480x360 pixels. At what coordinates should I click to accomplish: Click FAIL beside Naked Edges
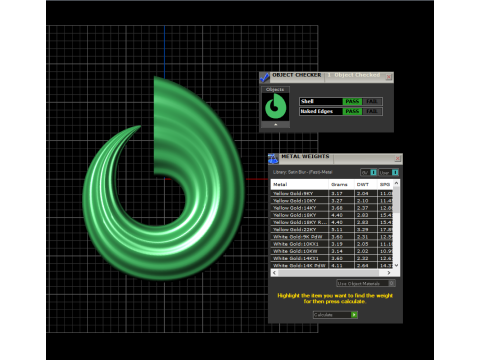[x=372, y=111]
